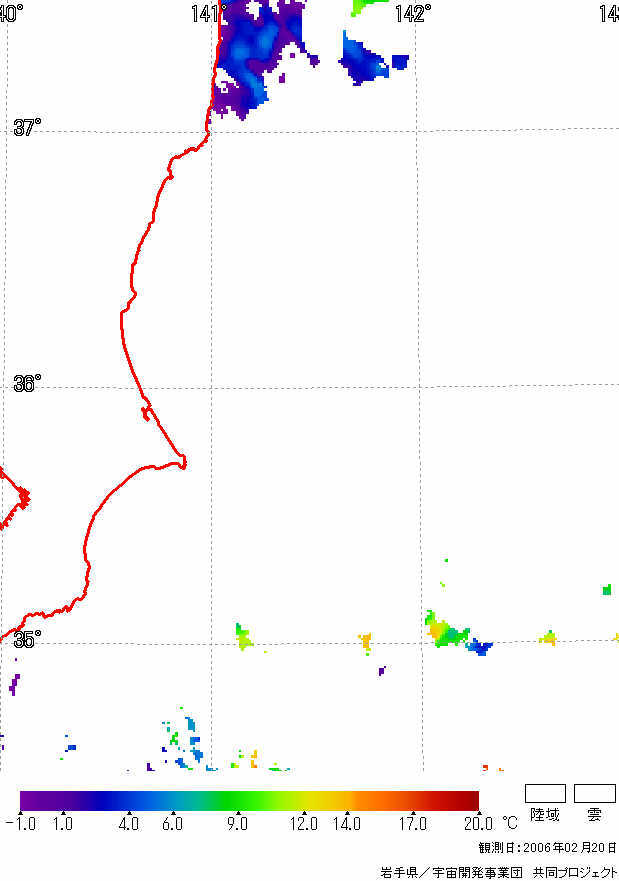Click the 雲 legend box

click(595, 794)
